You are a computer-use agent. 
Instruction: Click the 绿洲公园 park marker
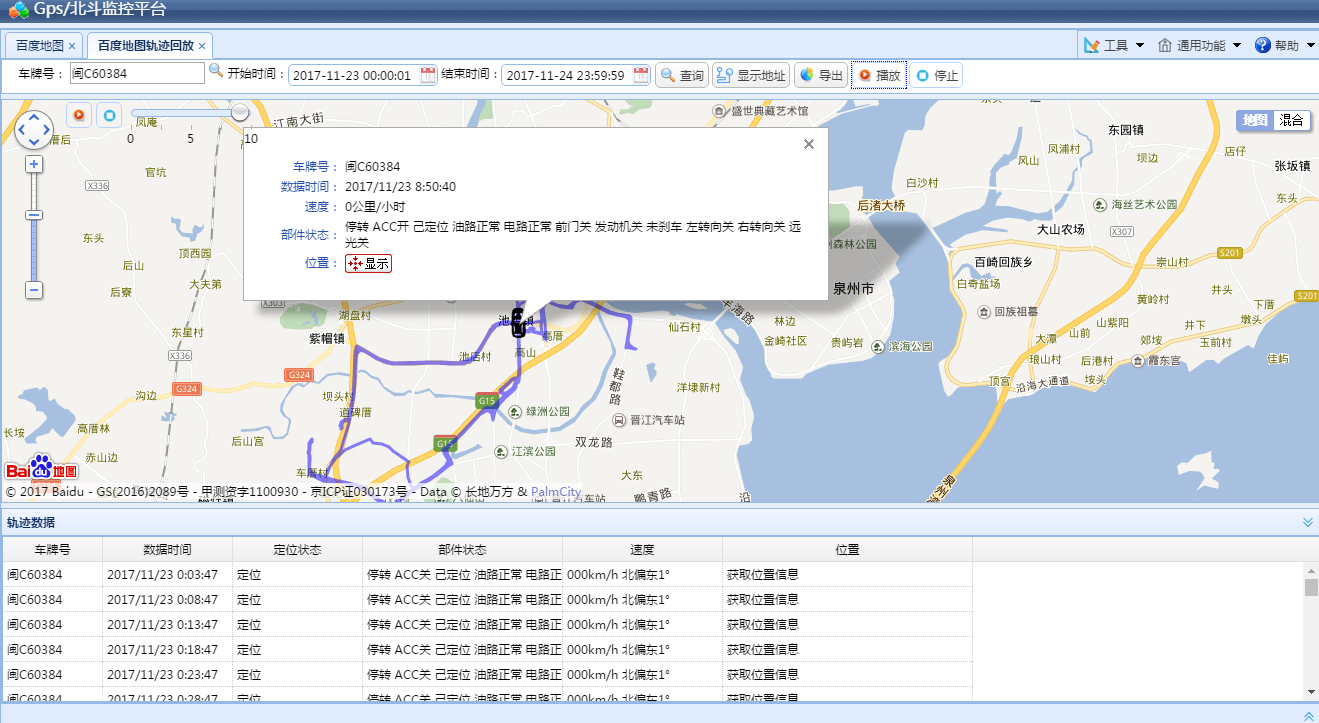[514, 411]
